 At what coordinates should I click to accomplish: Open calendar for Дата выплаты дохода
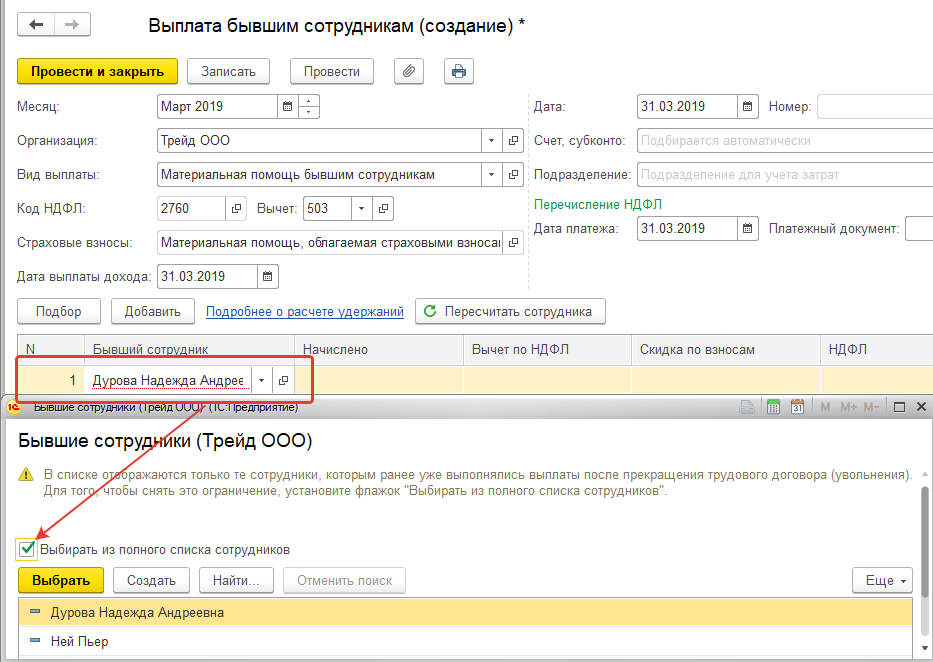coord(268,277)
